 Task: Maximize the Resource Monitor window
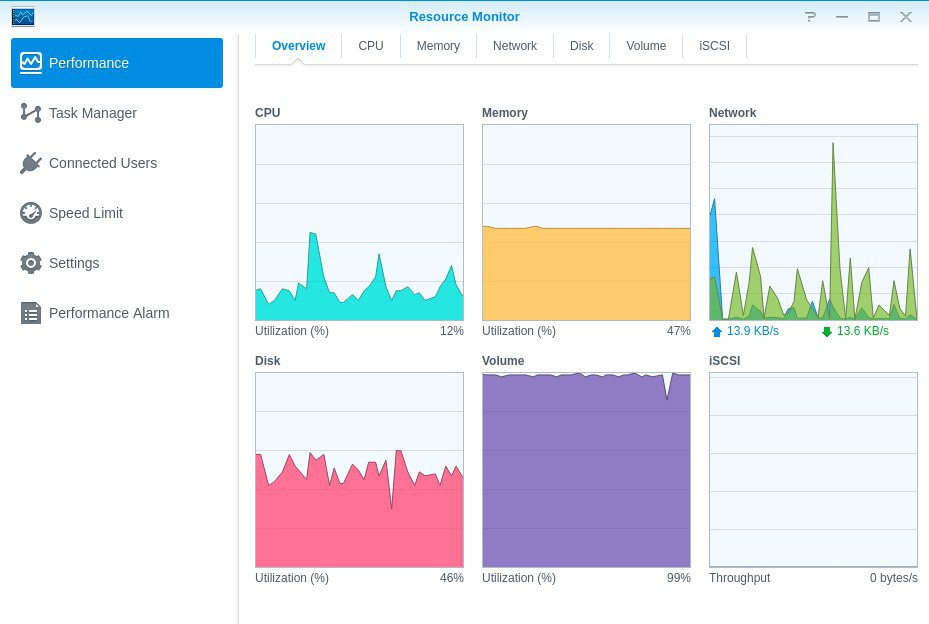(874, 17)
